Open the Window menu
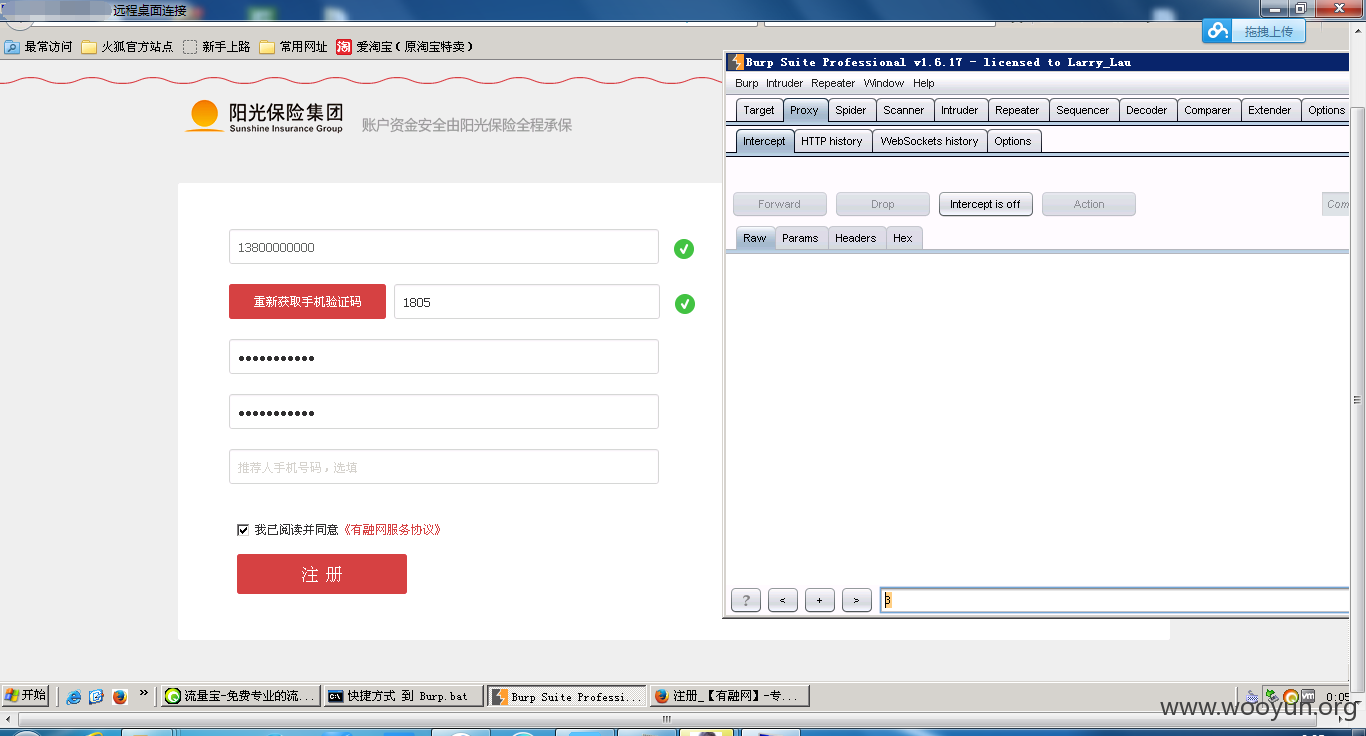Viewport: 1366px width, 736px height. tap(883, 83)
